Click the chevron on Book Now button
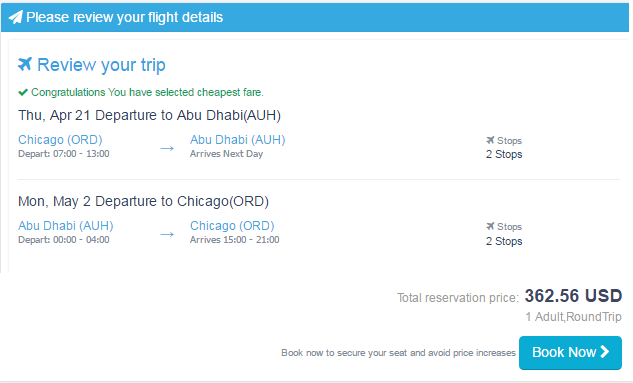The height and width of the screenshot is (383, 633). [604, 352]
